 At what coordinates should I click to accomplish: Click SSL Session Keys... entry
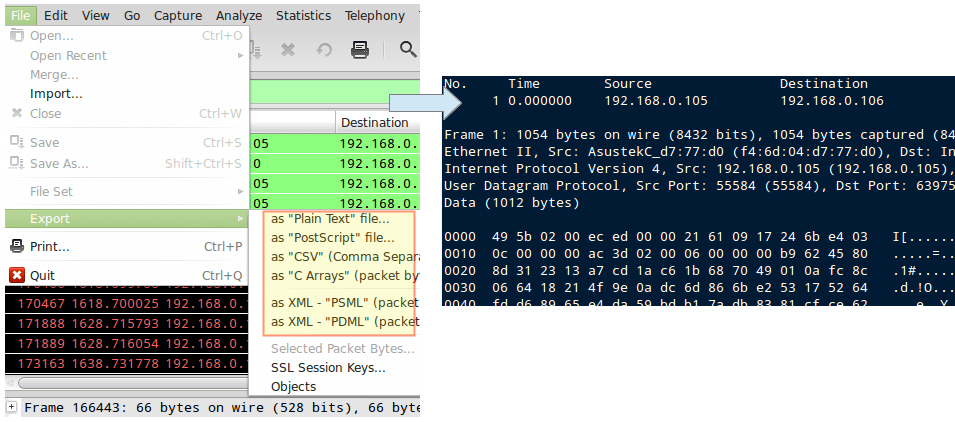point(328,367)
